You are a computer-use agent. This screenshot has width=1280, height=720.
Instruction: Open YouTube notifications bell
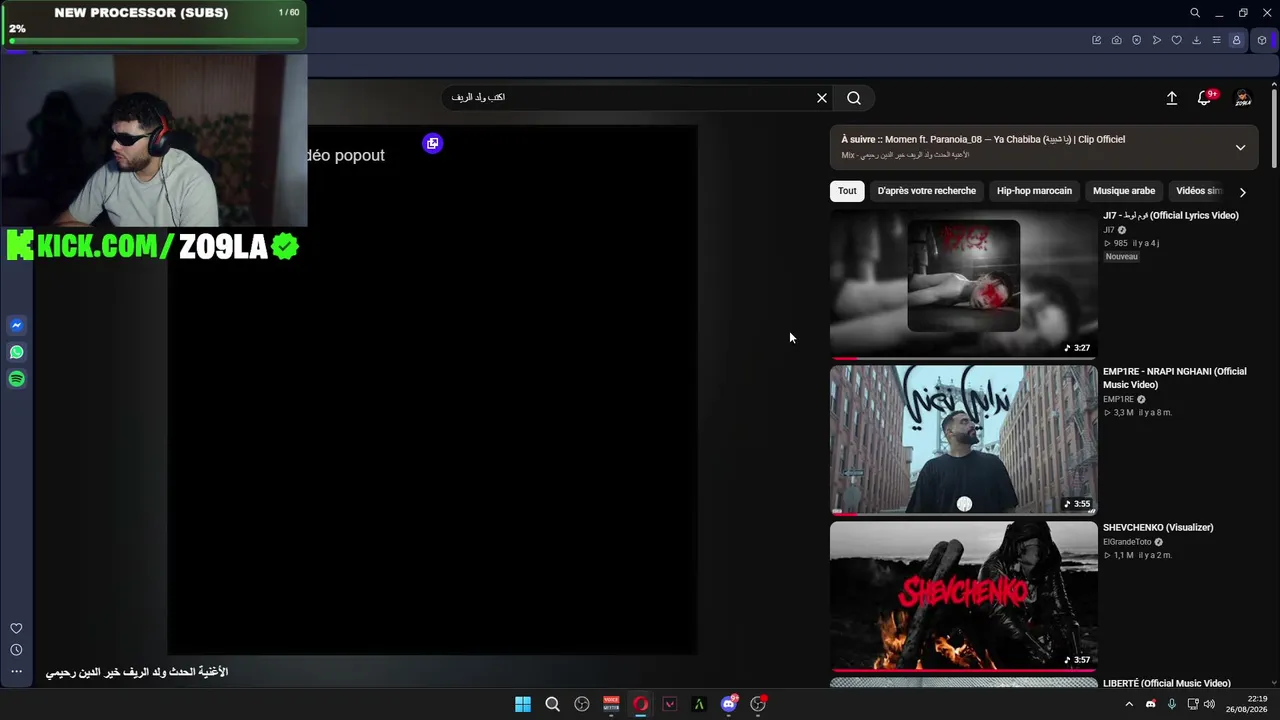[1205, 98]
